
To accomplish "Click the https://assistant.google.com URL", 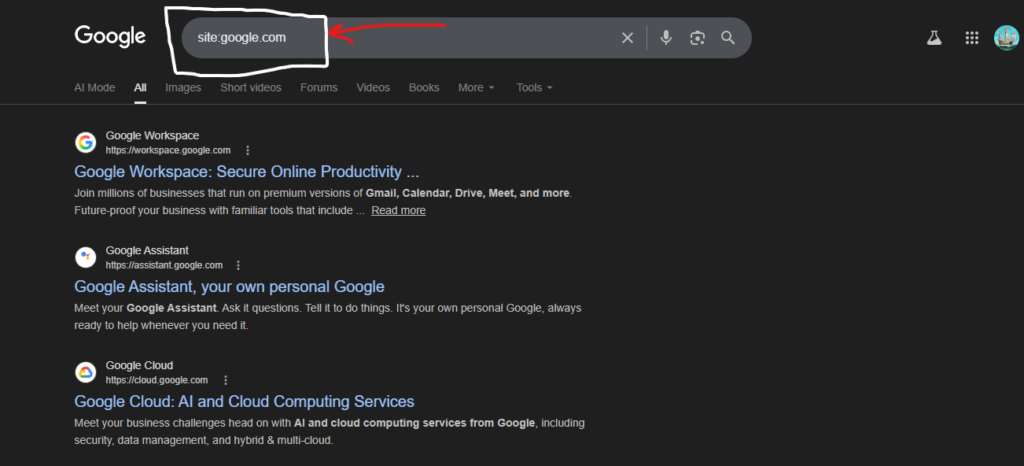I will (x=164, y=265).
